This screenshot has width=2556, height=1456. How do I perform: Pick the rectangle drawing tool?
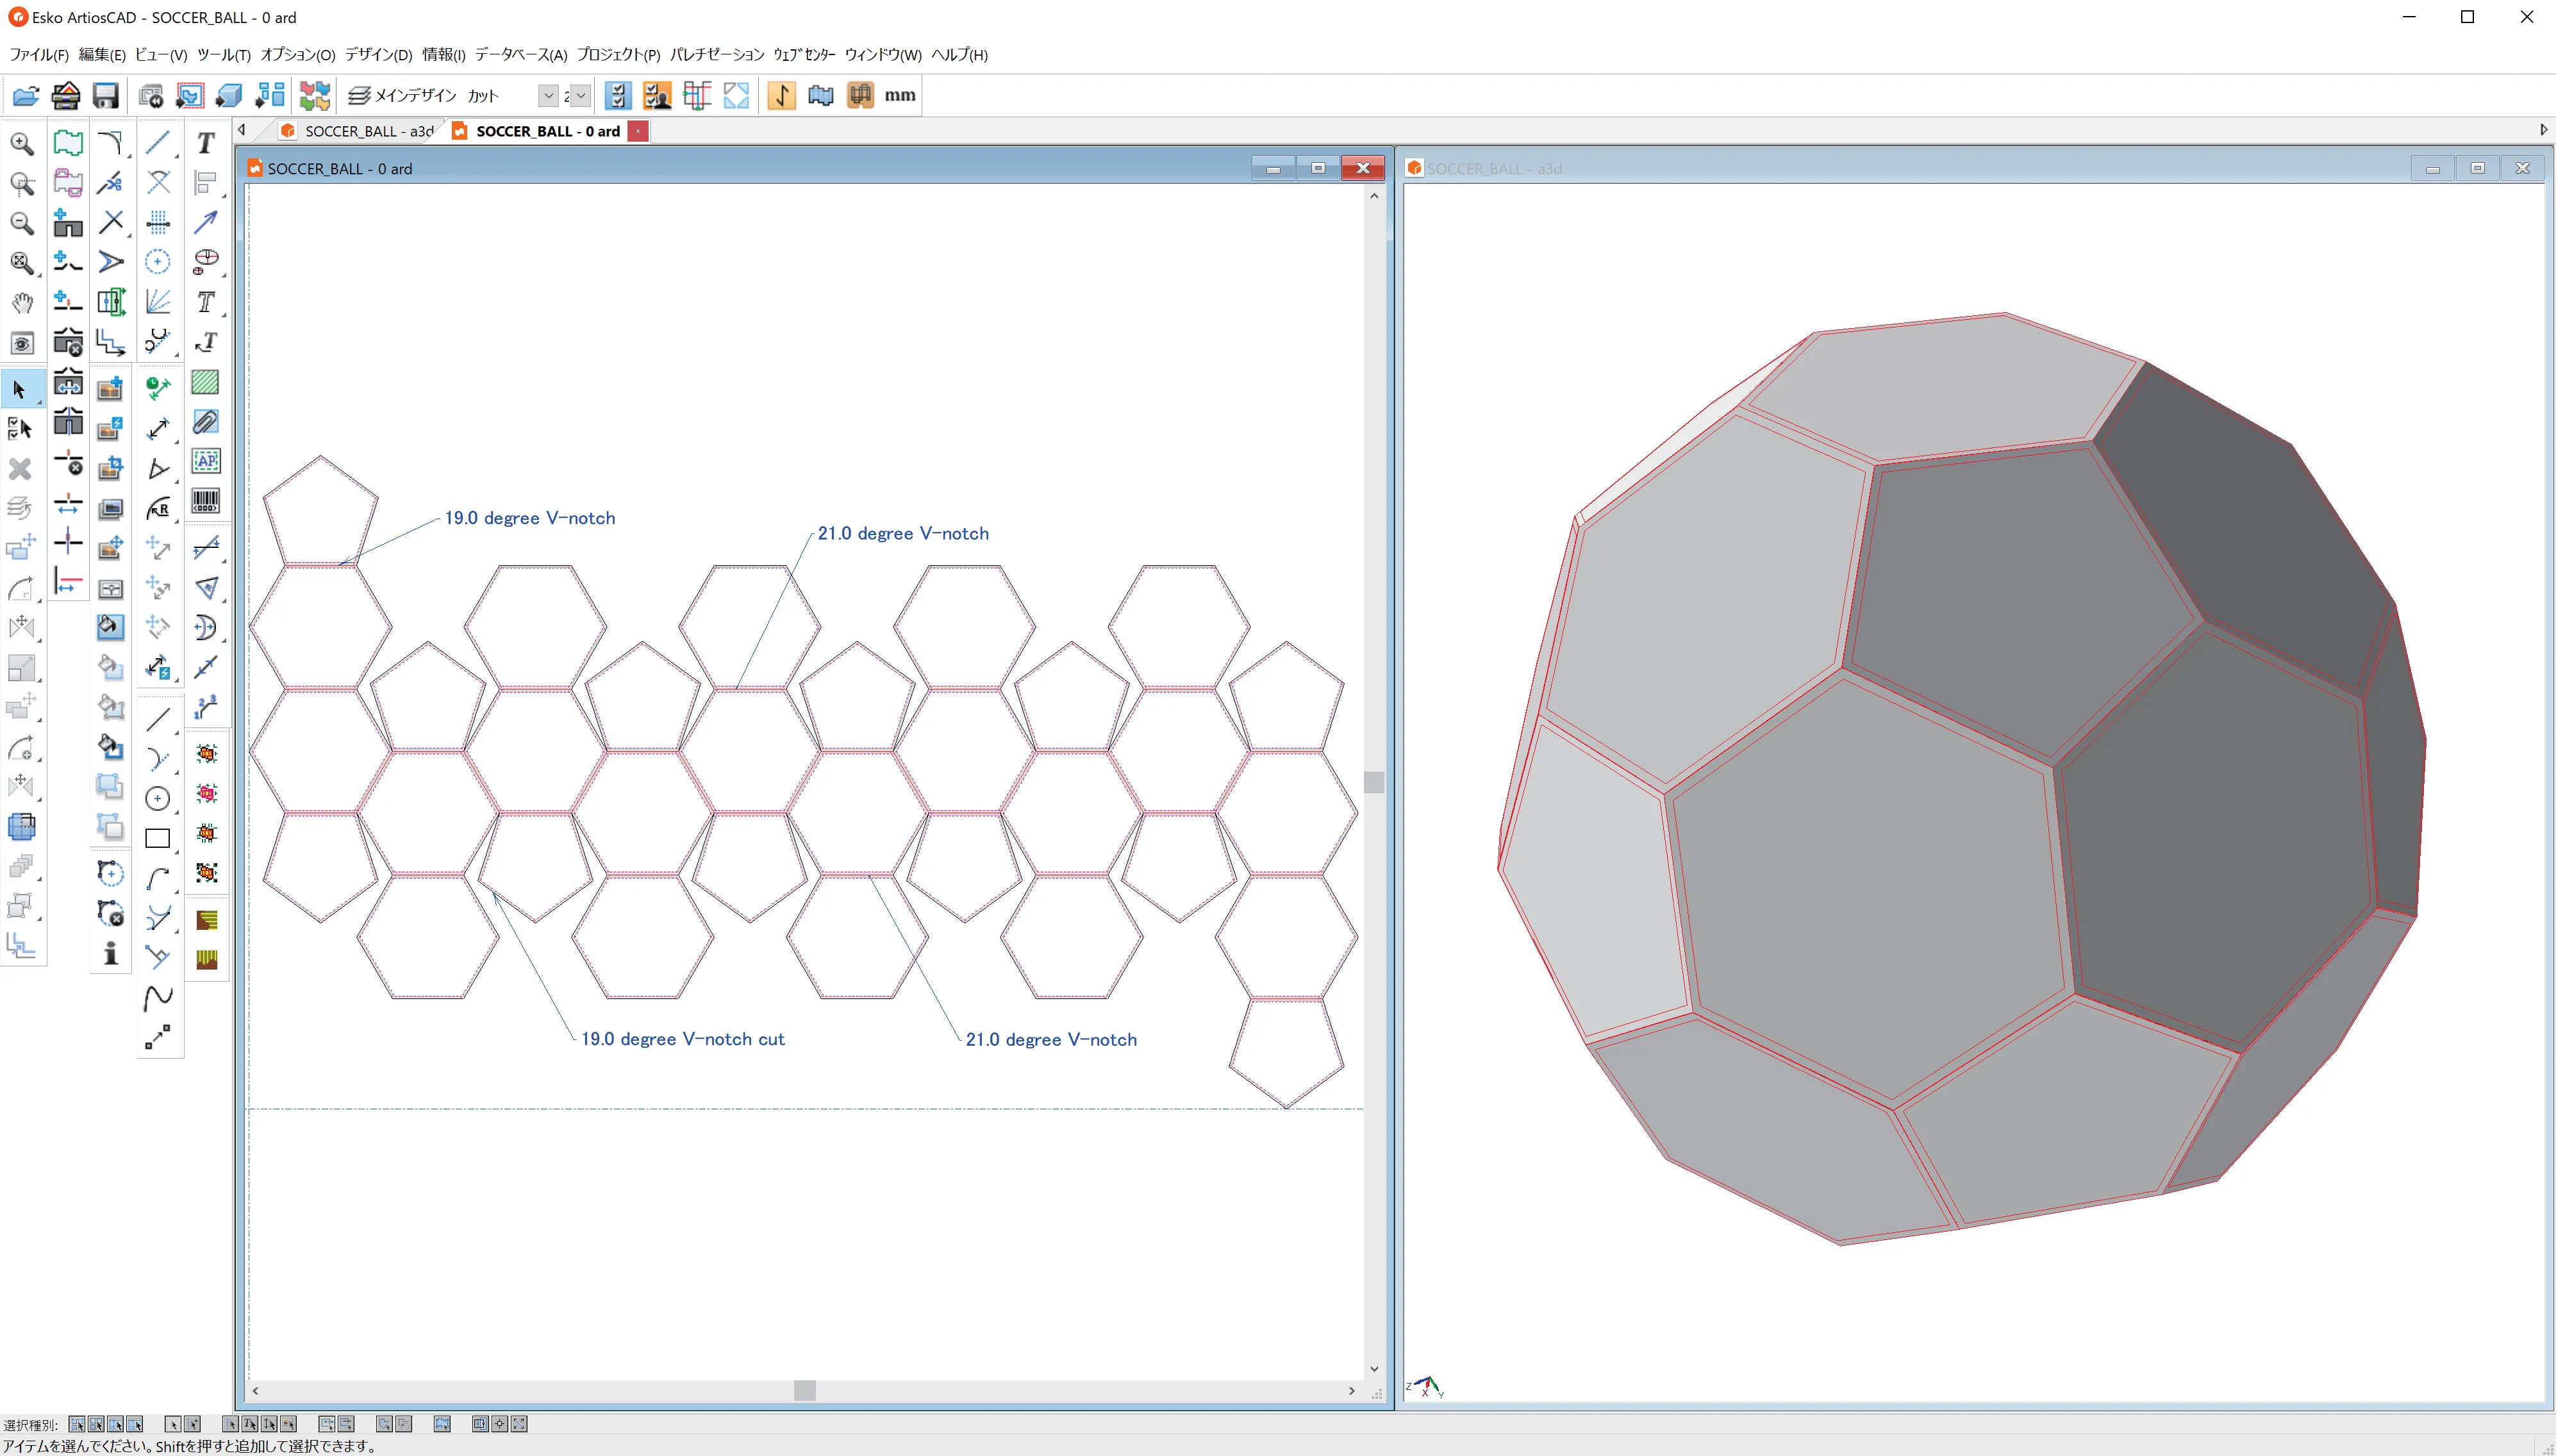pyautogui.click(x=157, y=838)
